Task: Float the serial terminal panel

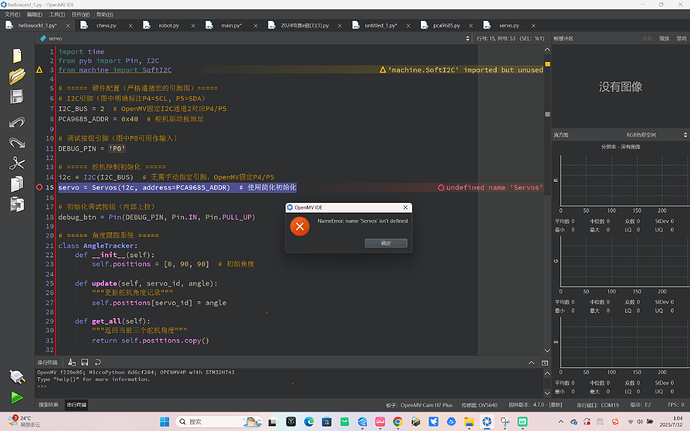Action: click(x=545, y=363)
